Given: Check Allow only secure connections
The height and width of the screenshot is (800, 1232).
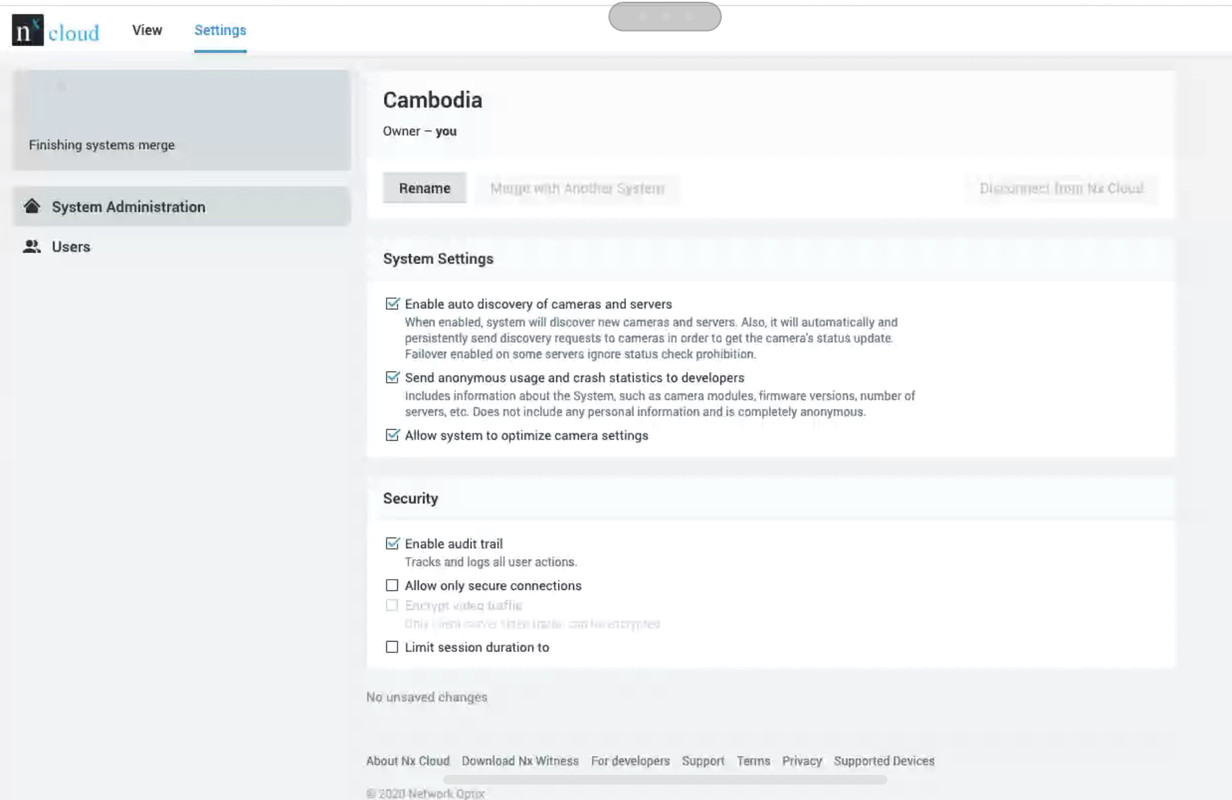Looking at the screenshot, I should [x=392, y=586].
